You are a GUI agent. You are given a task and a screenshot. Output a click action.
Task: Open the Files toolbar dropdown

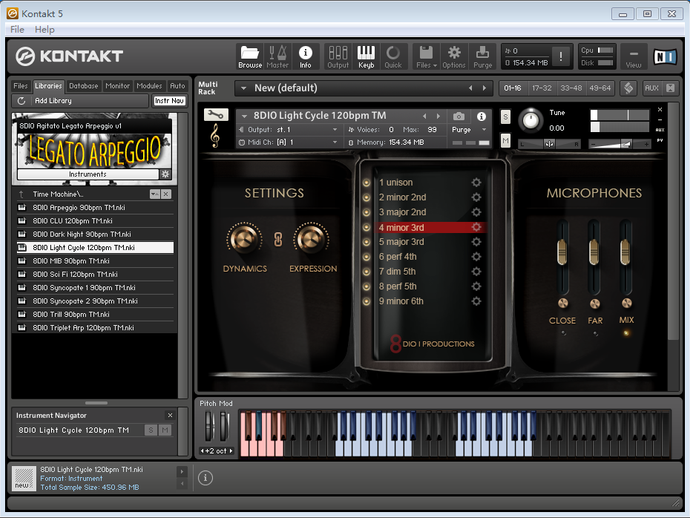(x=426, y=56)
